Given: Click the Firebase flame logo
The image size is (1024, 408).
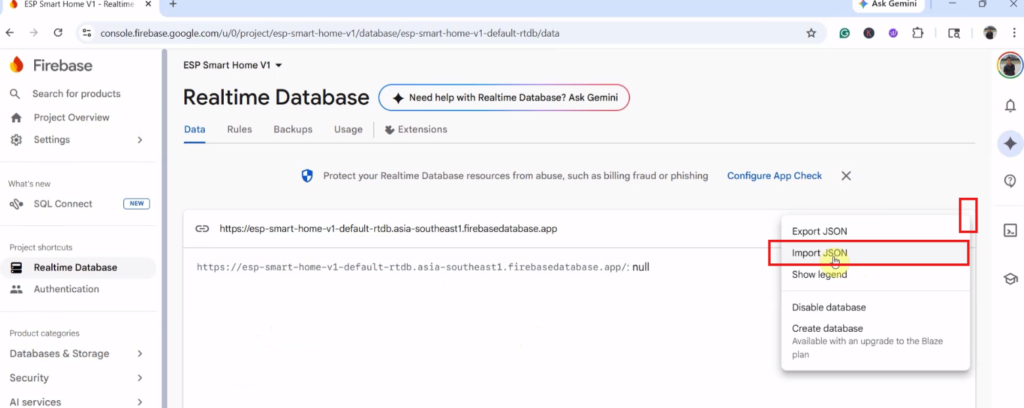Looking at the screenshot, I should 16,65.
